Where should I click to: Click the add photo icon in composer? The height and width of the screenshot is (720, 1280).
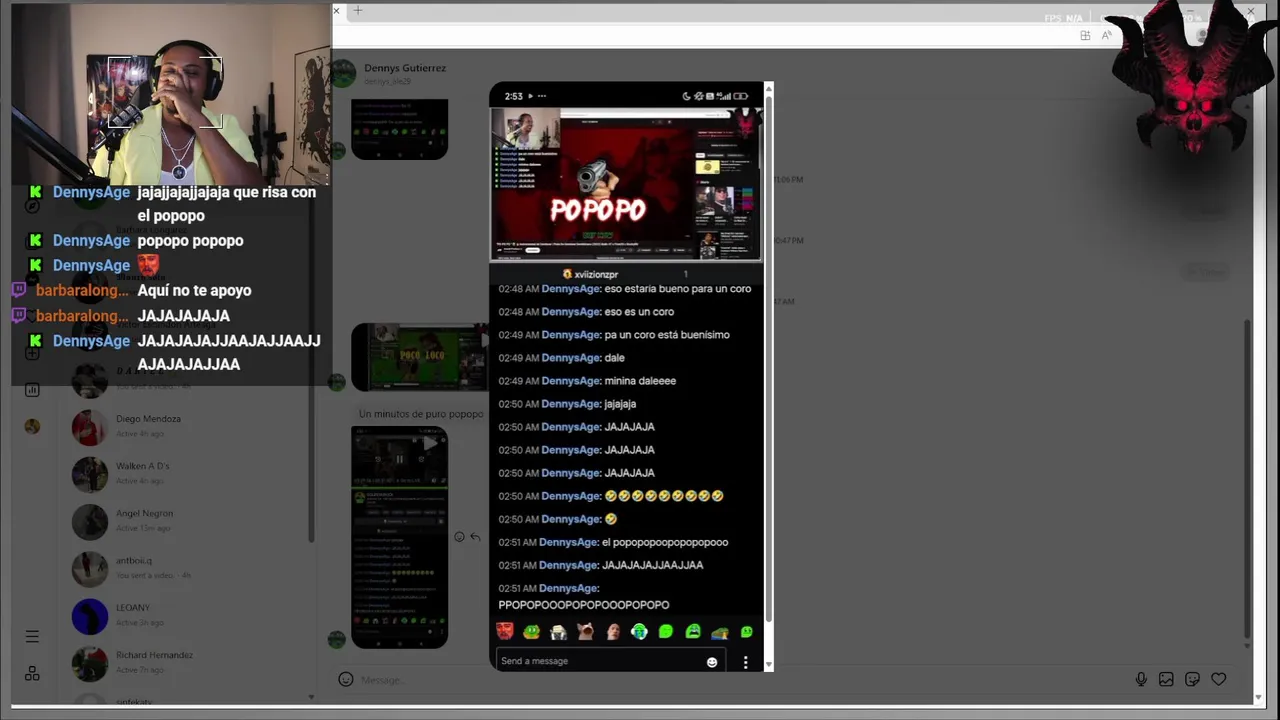(x=1166, y=679)
